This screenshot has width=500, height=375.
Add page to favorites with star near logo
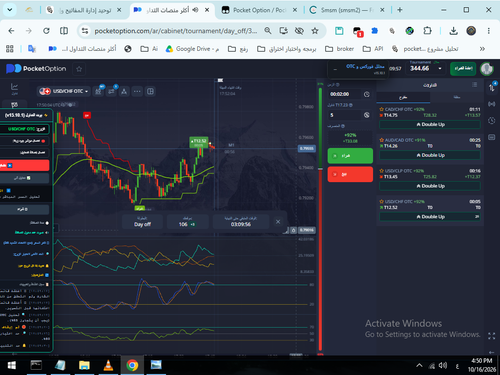tap(79, 69)
